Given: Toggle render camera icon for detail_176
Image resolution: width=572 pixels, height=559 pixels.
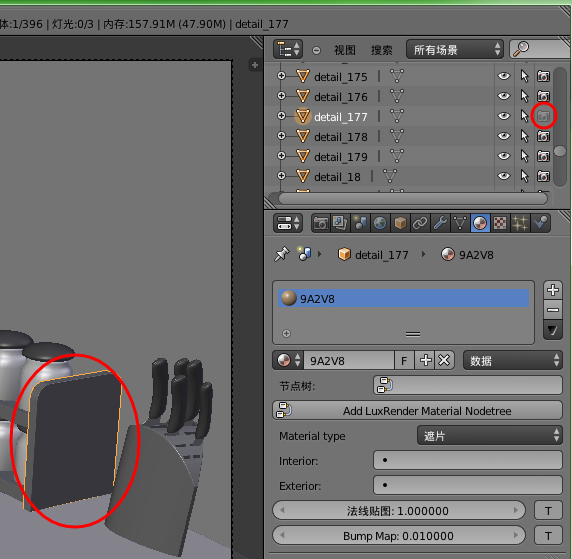Looking at the screenshot, I should pos(543,96).
